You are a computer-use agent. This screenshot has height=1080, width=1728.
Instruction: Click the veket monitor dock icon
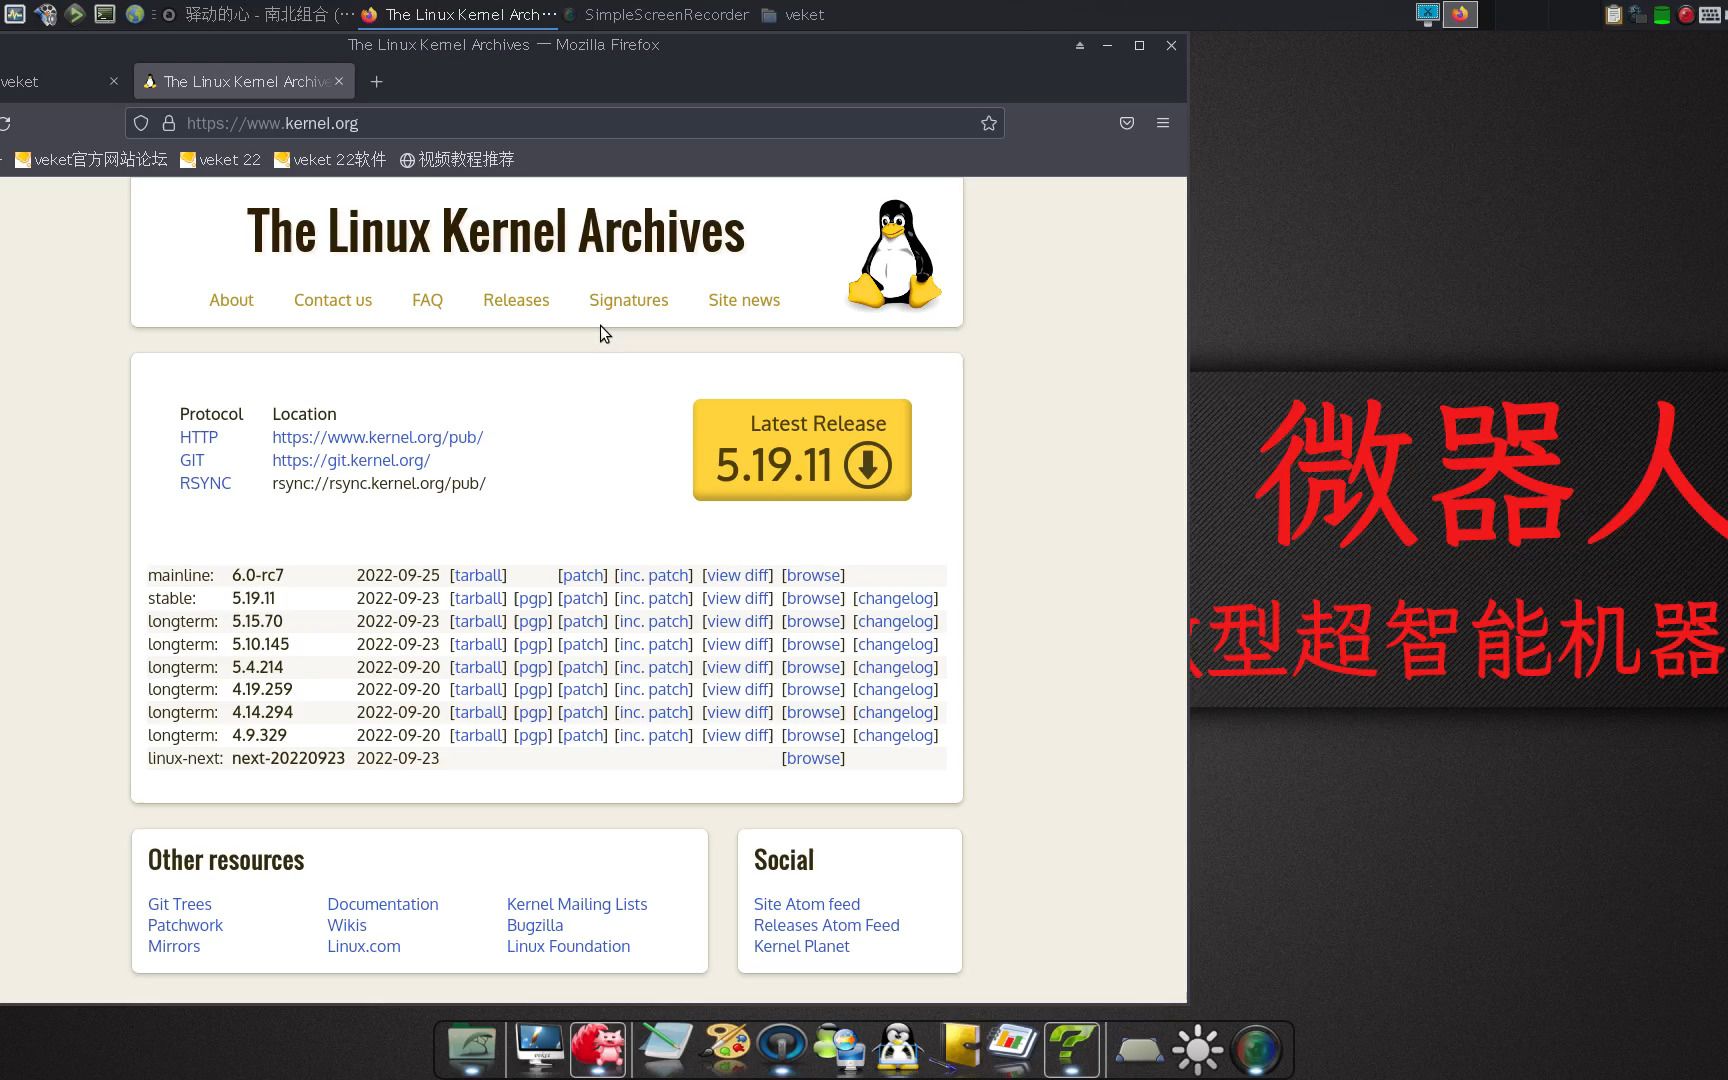[539, 1048]
